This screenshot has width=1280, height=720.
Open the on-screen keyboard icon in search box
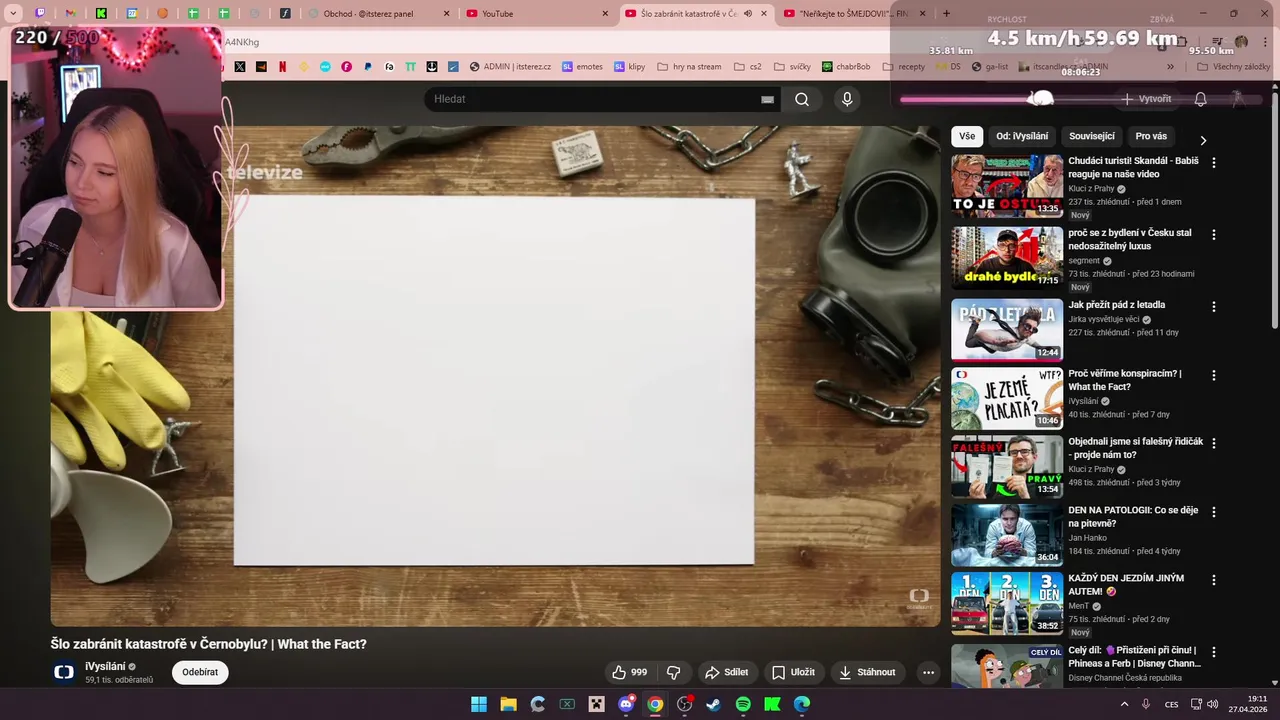tap(767, 99)
